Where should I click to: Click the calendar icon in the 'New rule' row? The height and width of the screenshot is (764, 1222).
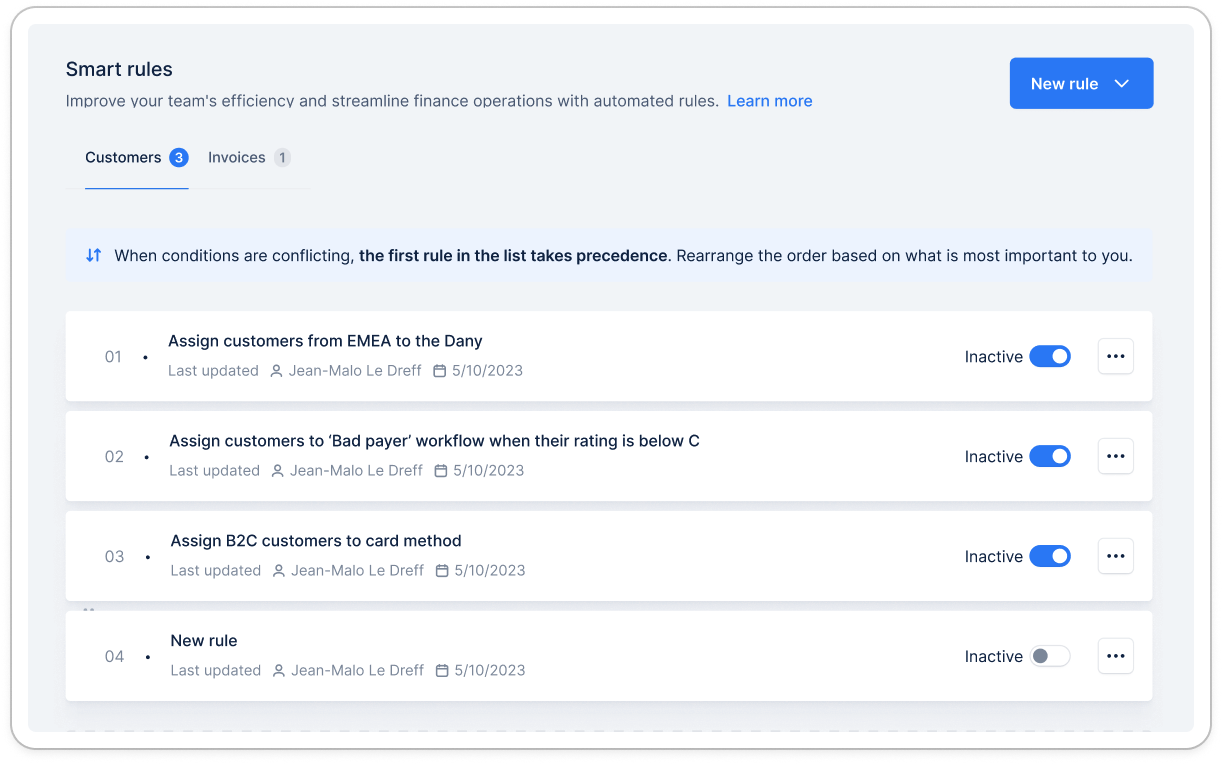pyautogui.click(x=441, y=671)
